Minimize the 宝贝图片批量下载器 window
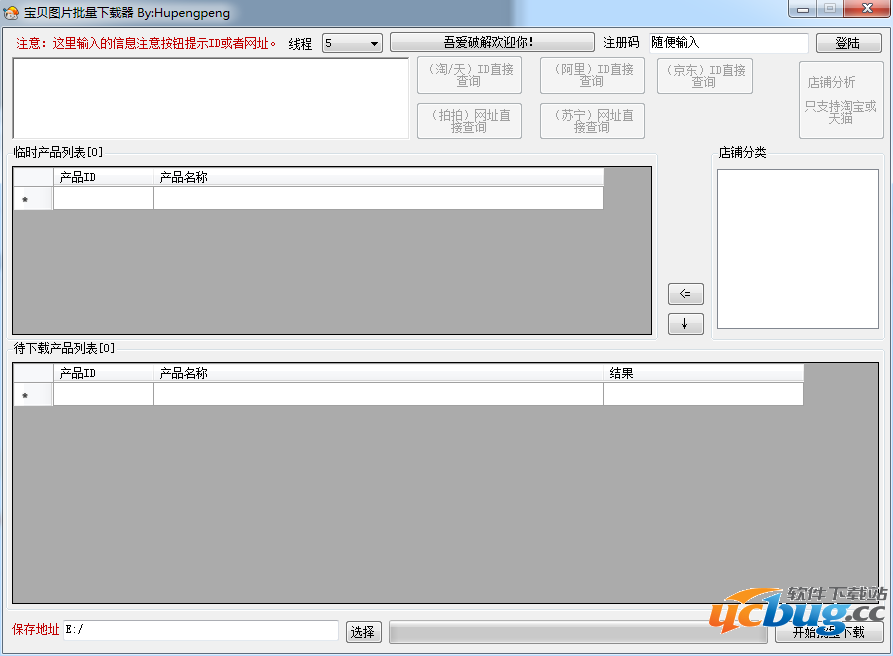Viewport: 893px width, 656px height. click(803, 9)
